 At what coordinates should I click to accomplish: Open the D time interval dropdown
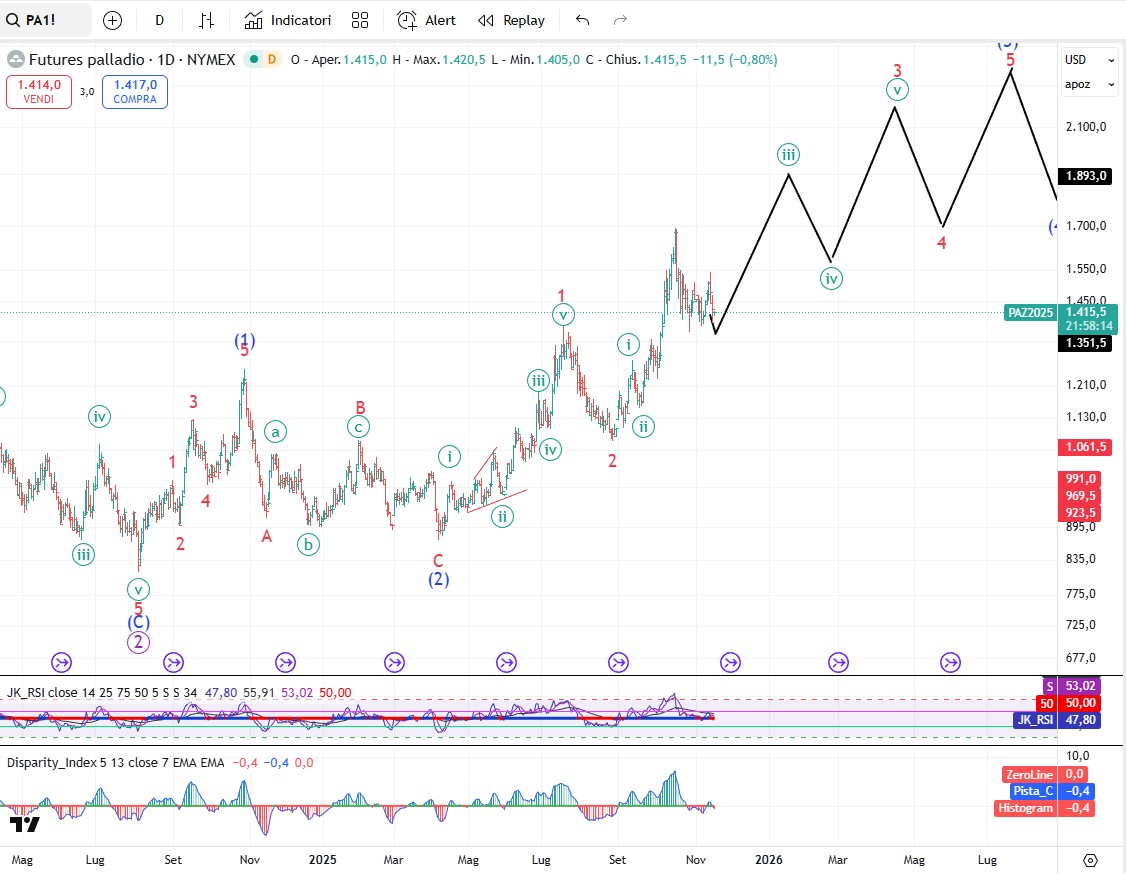pos(160,20)
